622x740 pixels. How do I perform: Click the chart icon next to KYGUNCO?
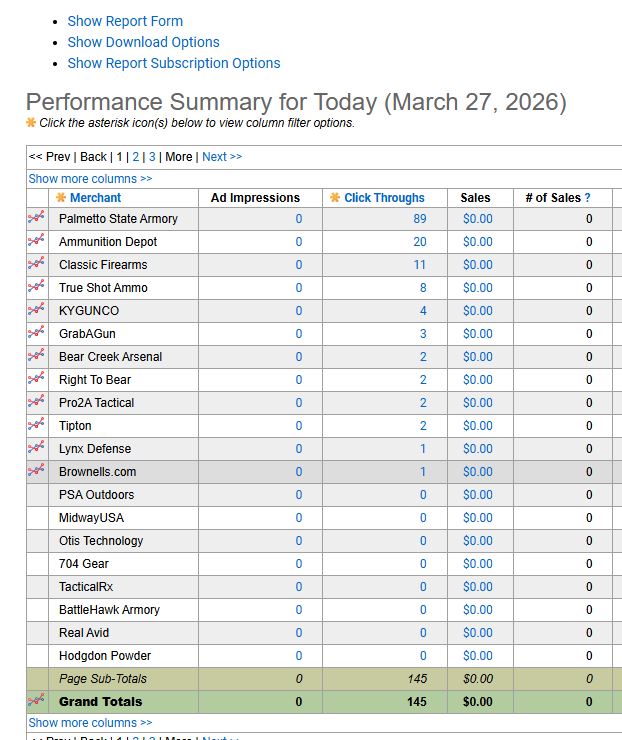(x=36, y=311)
